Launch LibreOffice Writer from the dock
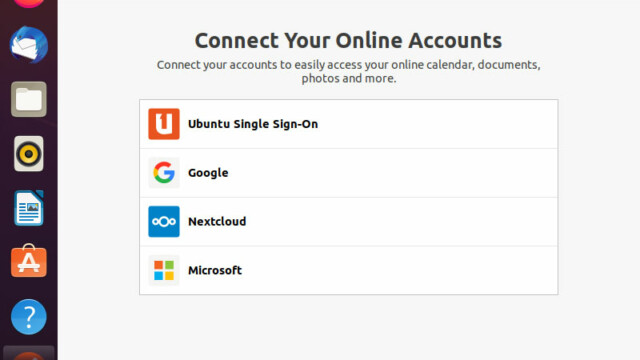Screen dimensions: 640x360 coord(29,208)
